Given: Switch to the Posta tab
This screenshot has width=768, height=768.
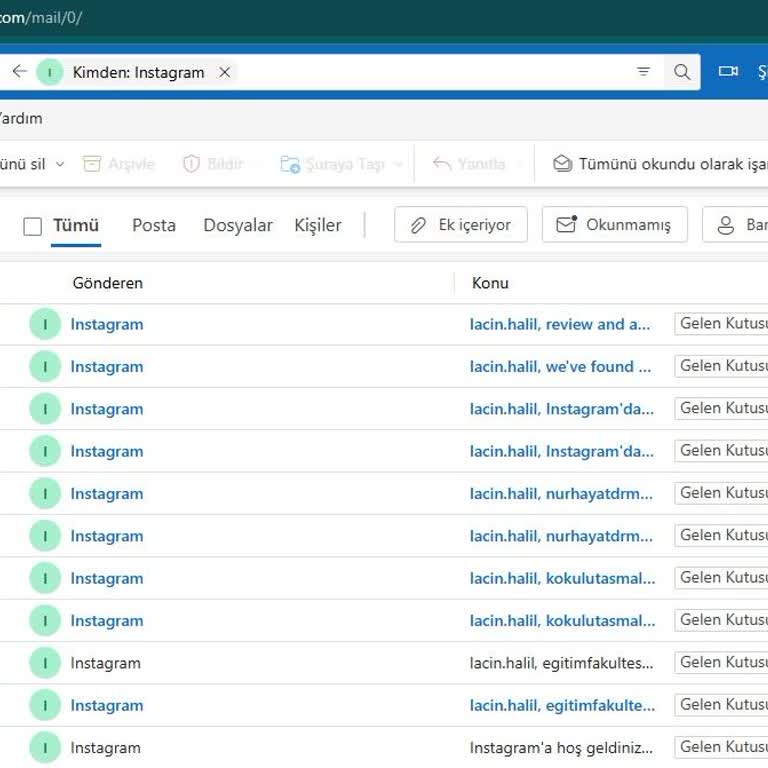Looking at the screenshot, I should click(154, 225).
